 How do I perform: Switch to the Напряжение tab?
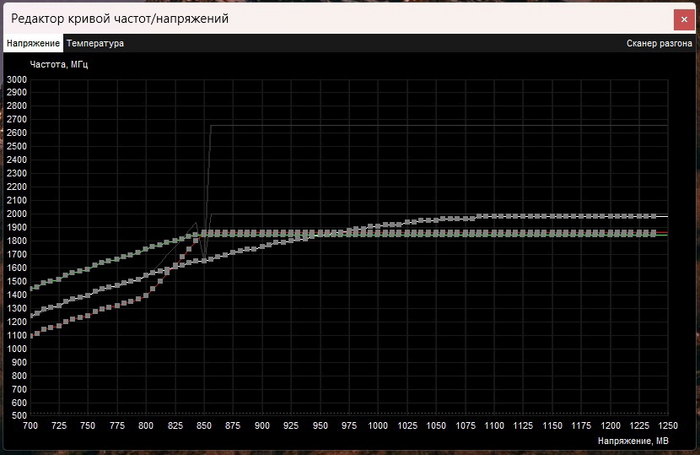coord(33,44)
